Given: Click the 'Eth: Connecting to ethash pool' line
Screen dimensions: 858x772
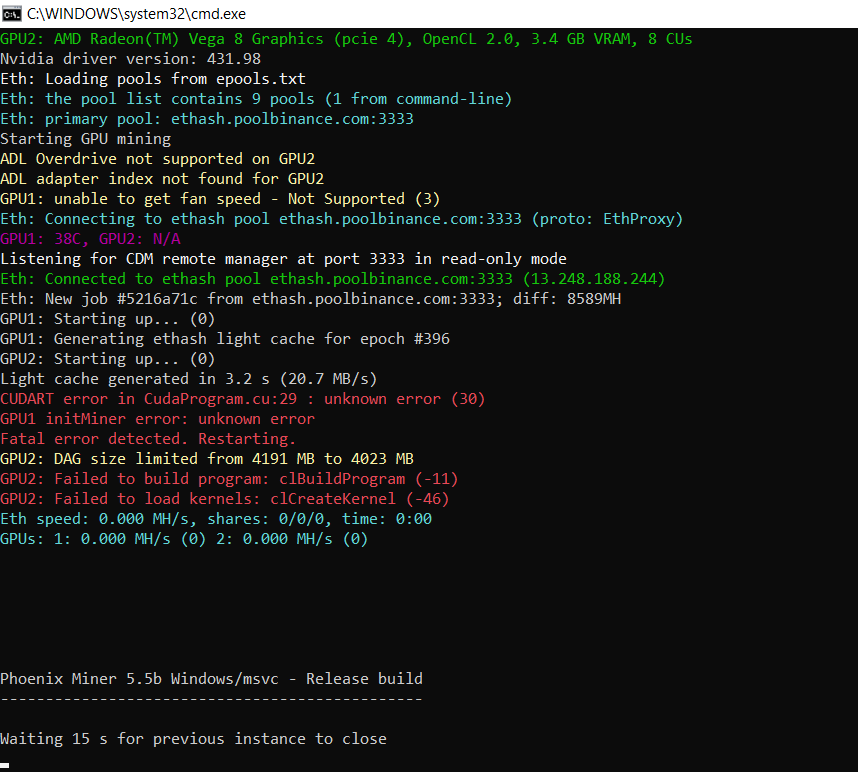Looking at the screenshot, I should [341, 219].
